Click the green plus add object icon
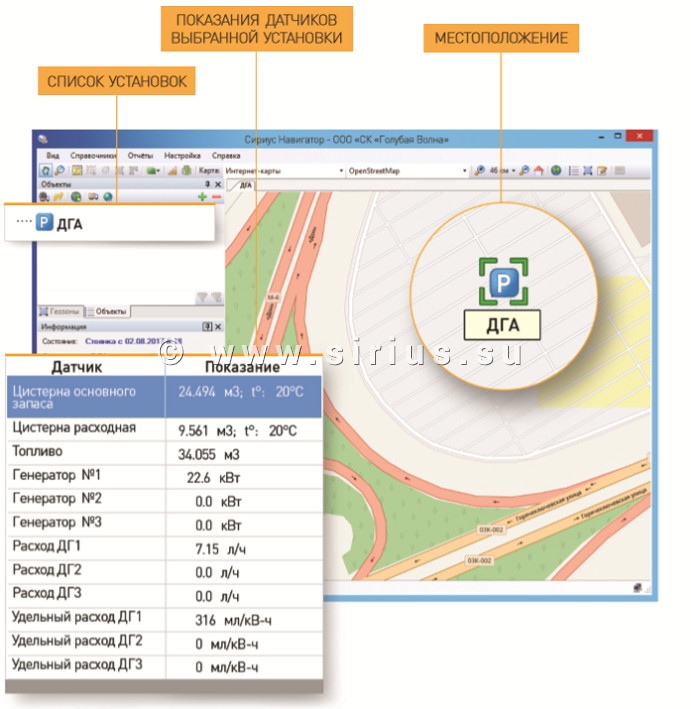This screenshot has height=709, width=691. pos(203,198)
